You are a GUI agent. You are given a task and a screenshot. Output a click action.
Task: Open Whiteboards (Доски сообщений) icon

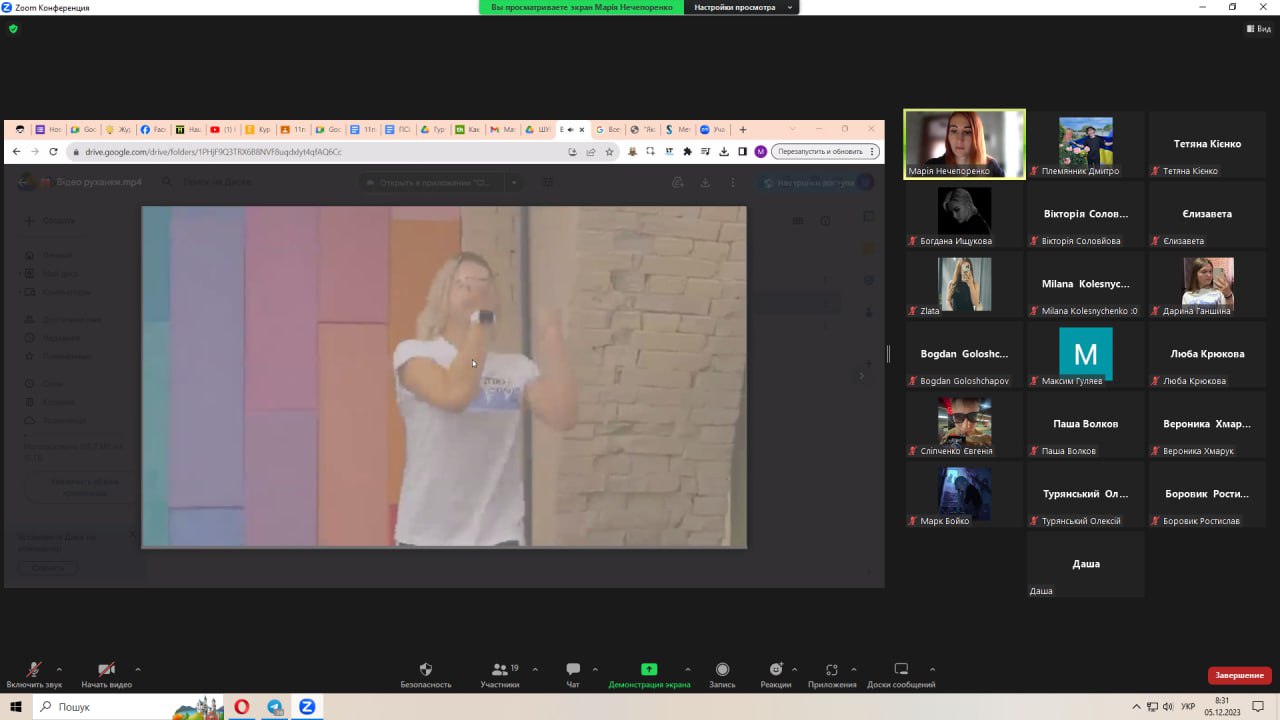click(x=901, y=670)
